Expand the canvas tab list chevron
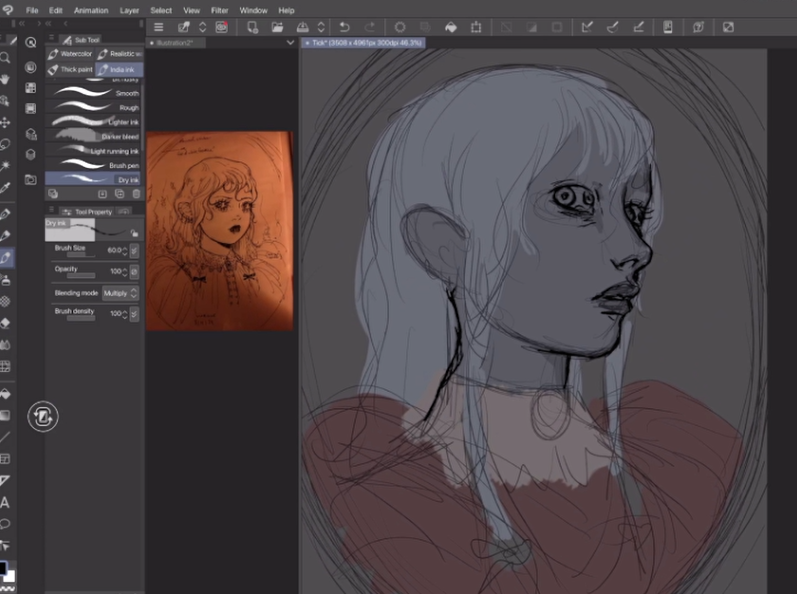The image size is (797, 594). [290, 43]
